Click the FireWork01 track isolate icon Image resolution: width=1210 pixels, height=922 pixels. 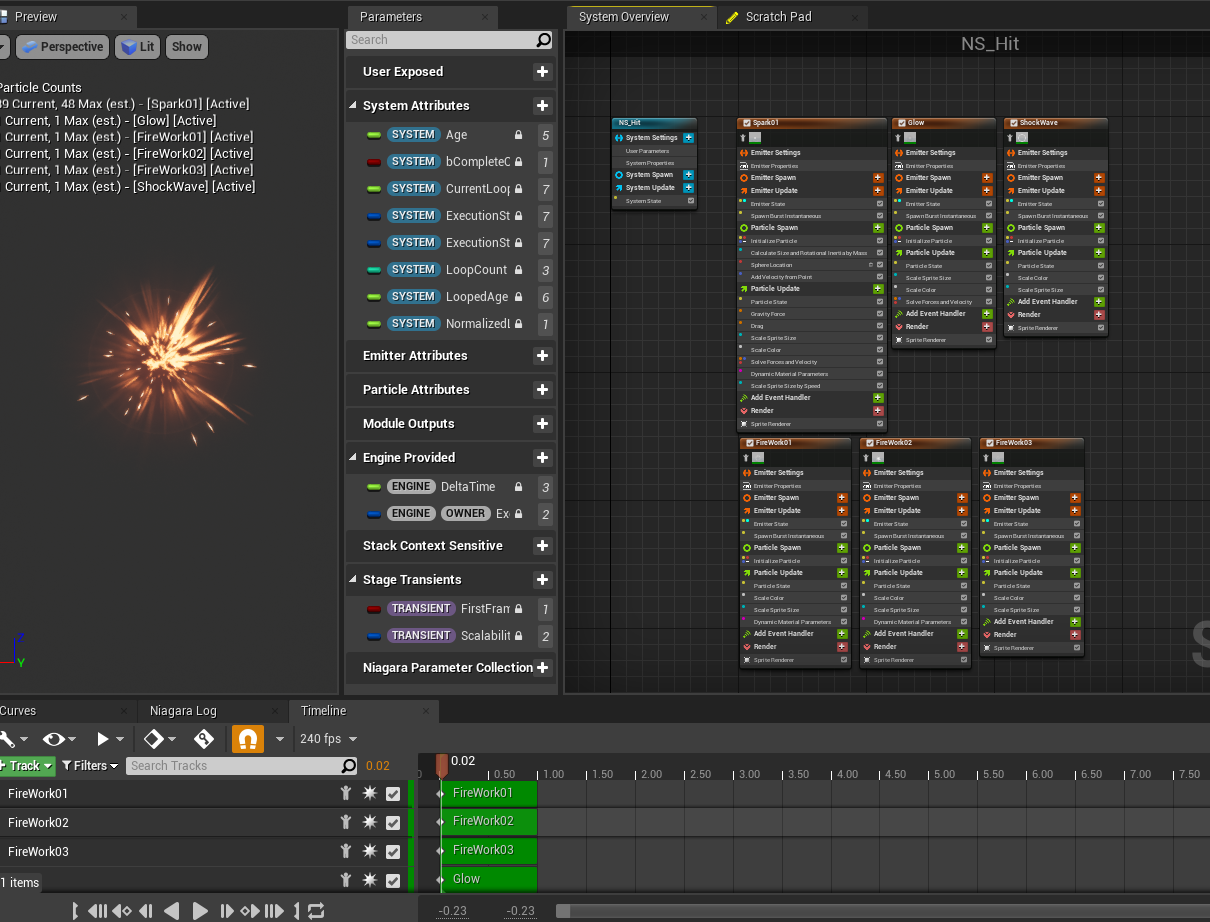tap(345, 793)
